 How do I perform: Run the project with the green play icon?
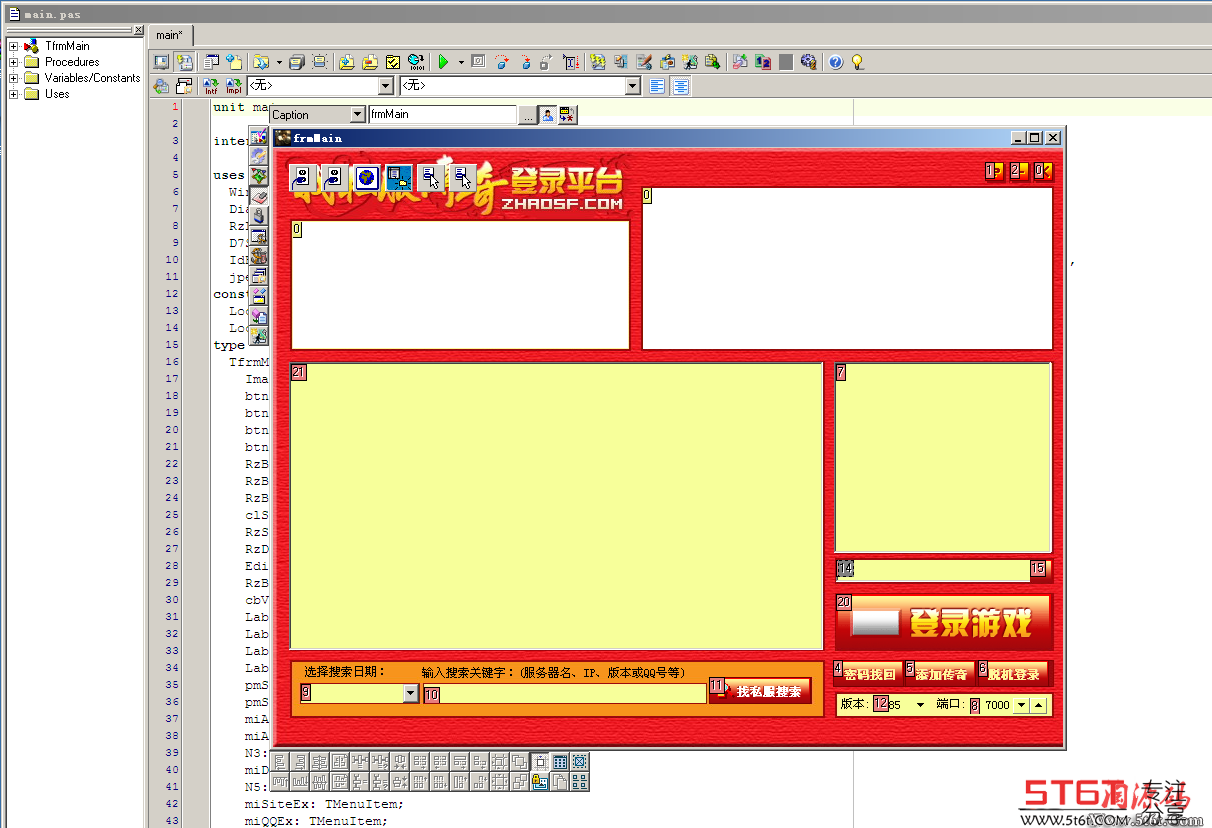tap(443, 62)
